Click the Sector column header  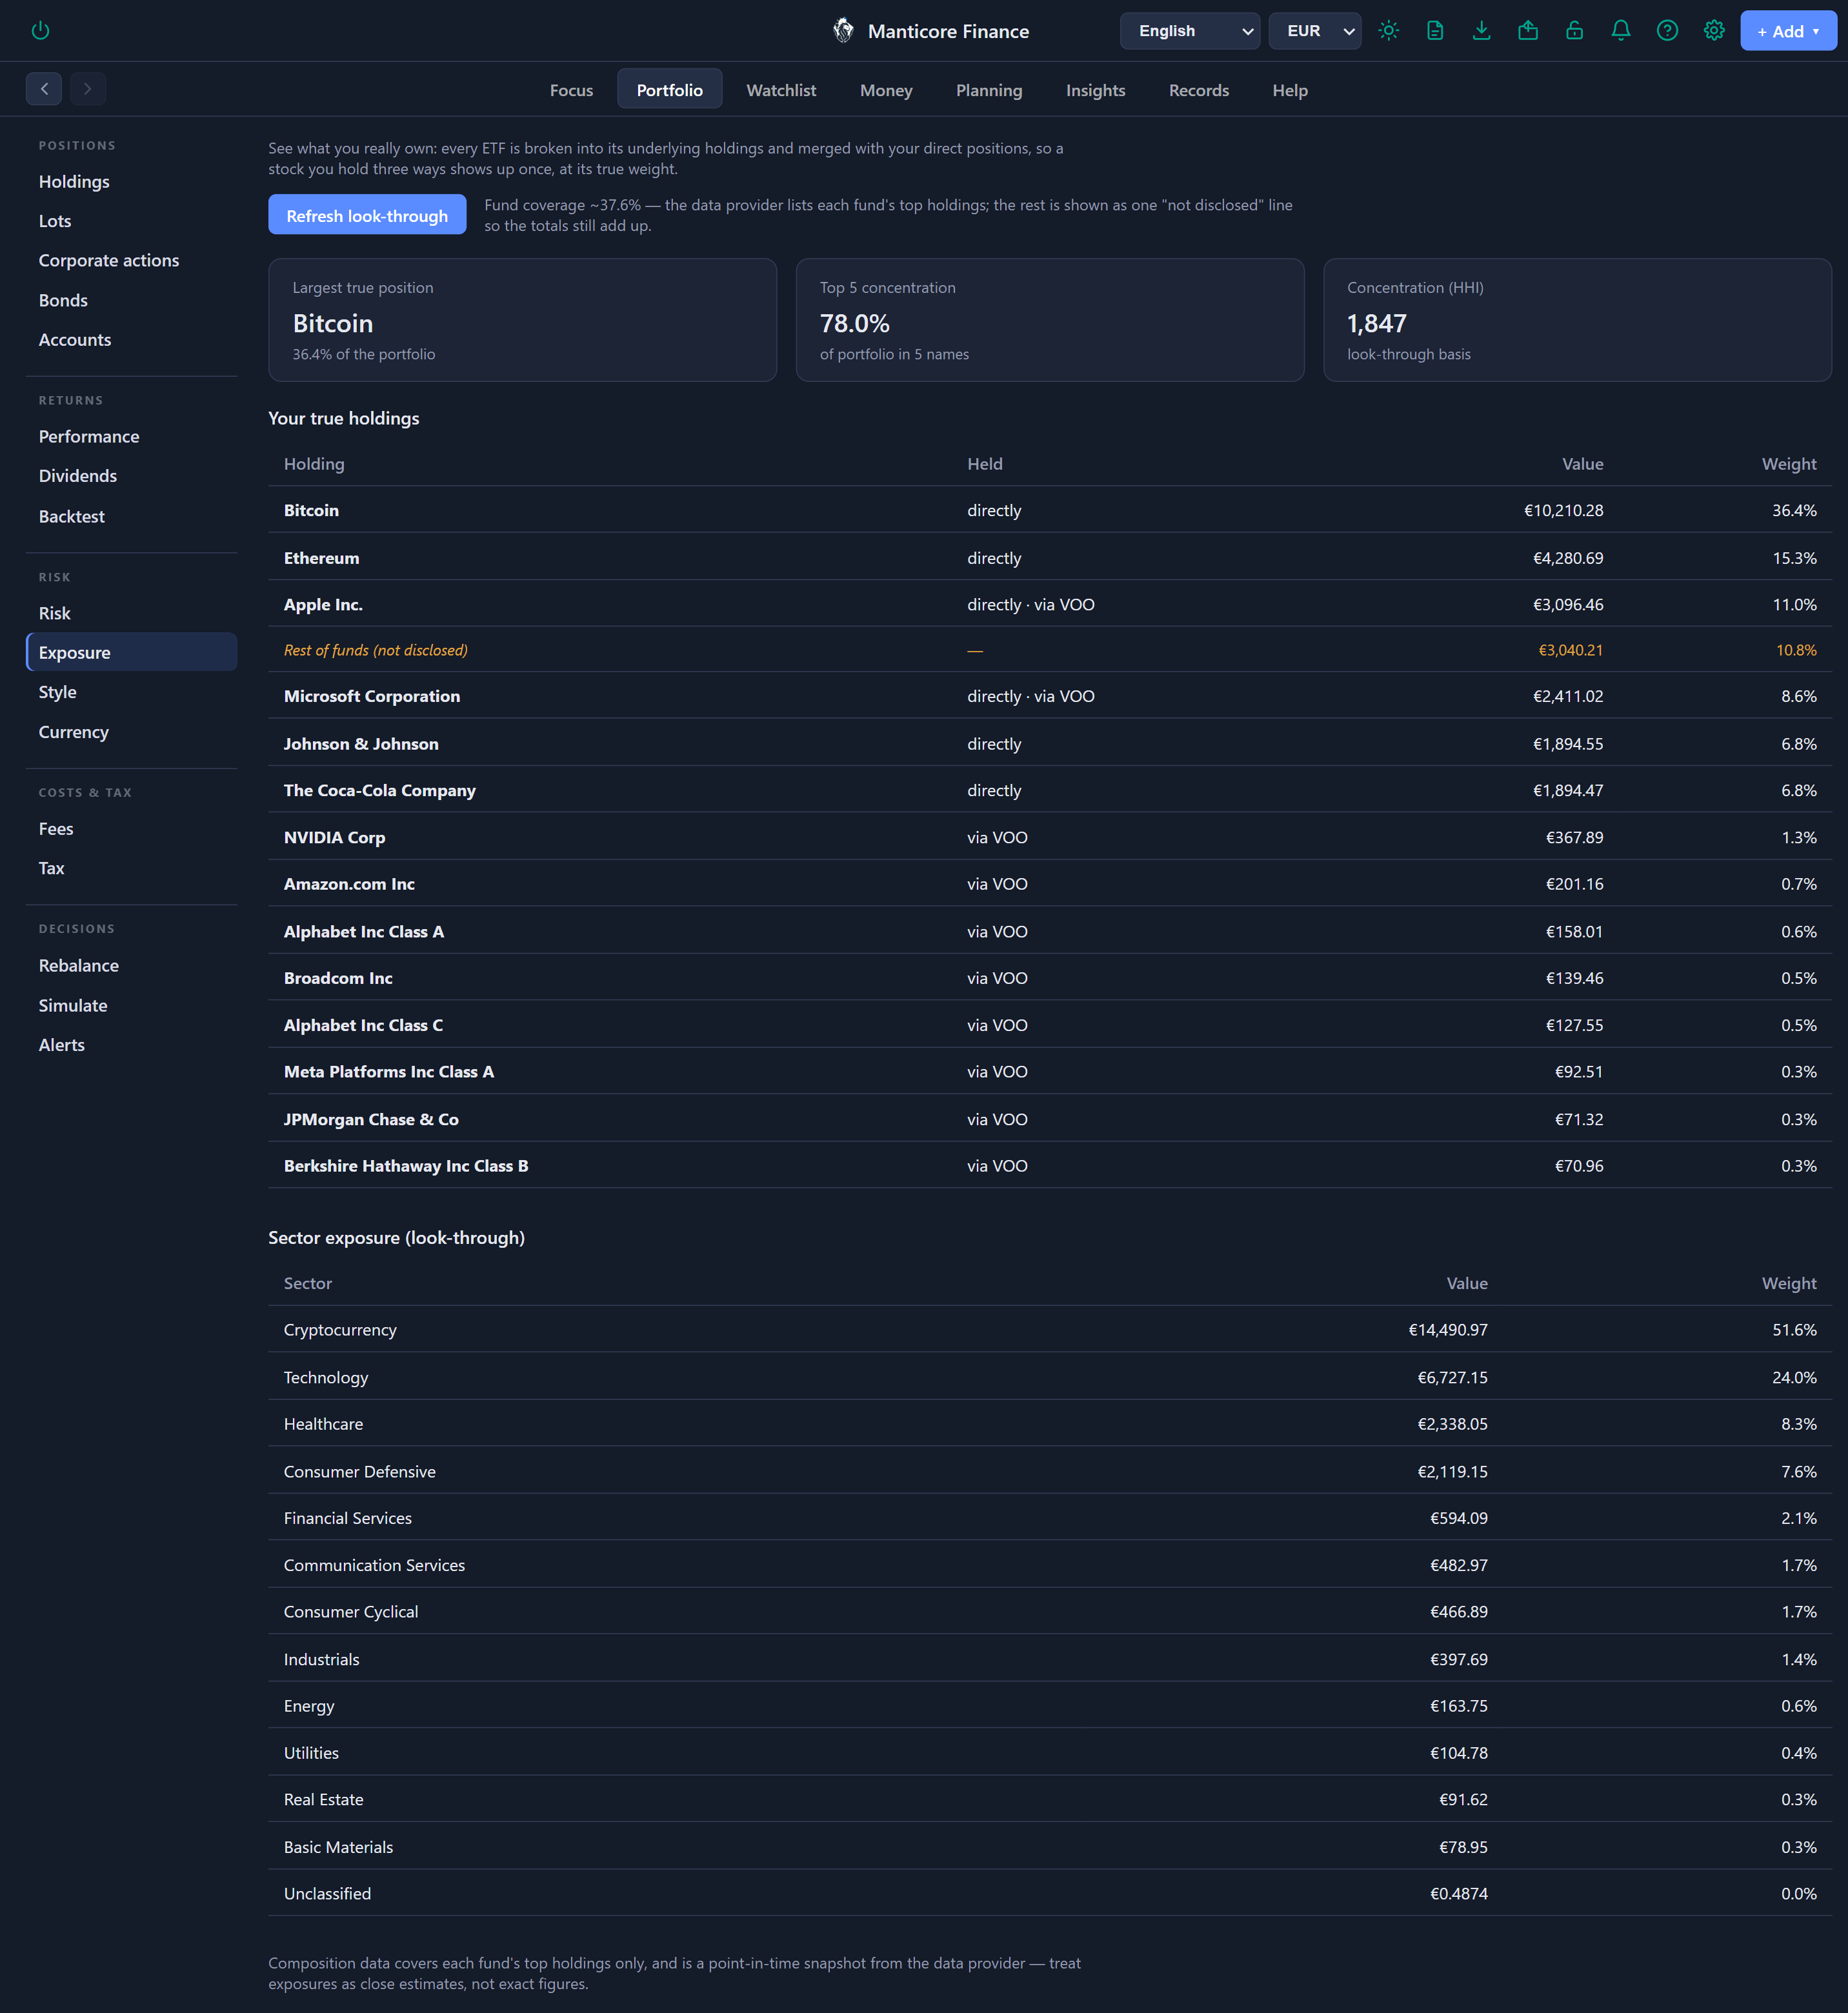point(308,1283)
